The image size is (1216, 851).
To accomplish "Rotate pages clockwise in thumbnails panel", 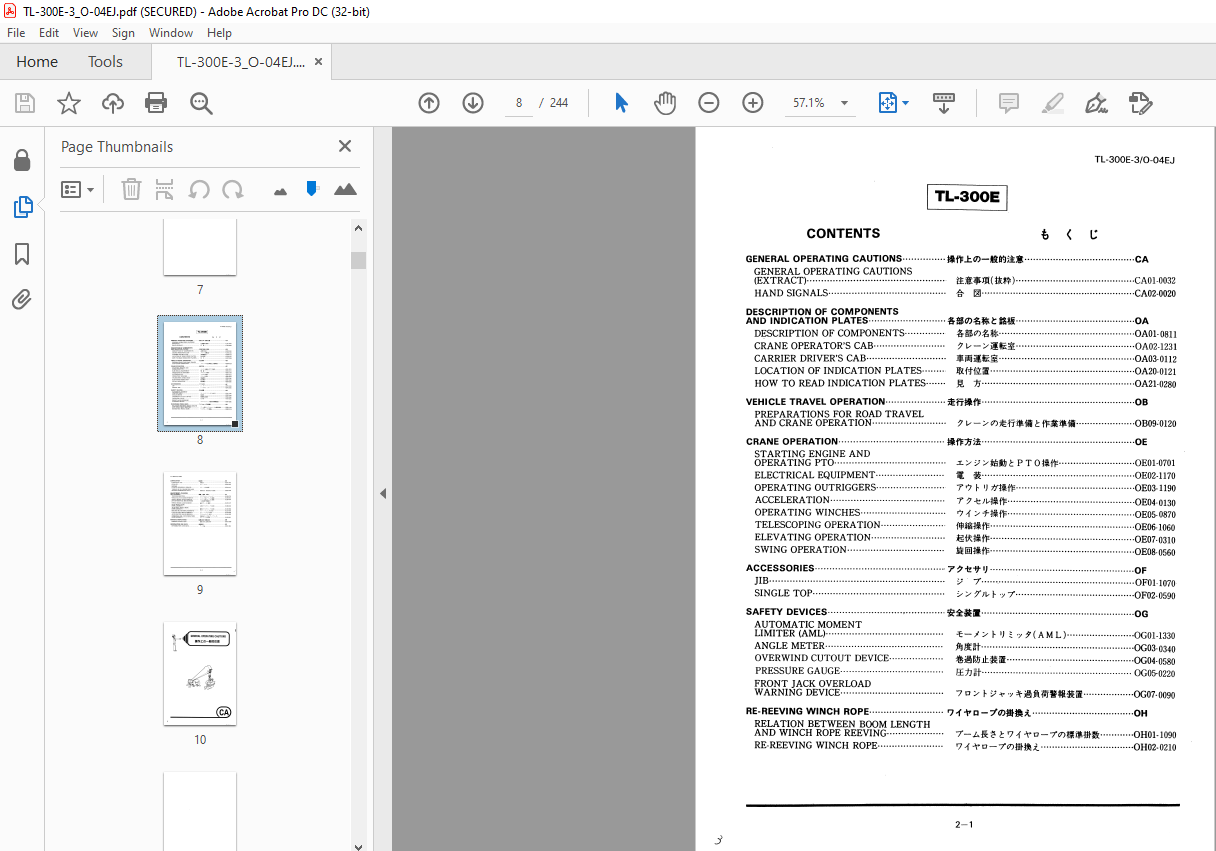I will point(233,189).
